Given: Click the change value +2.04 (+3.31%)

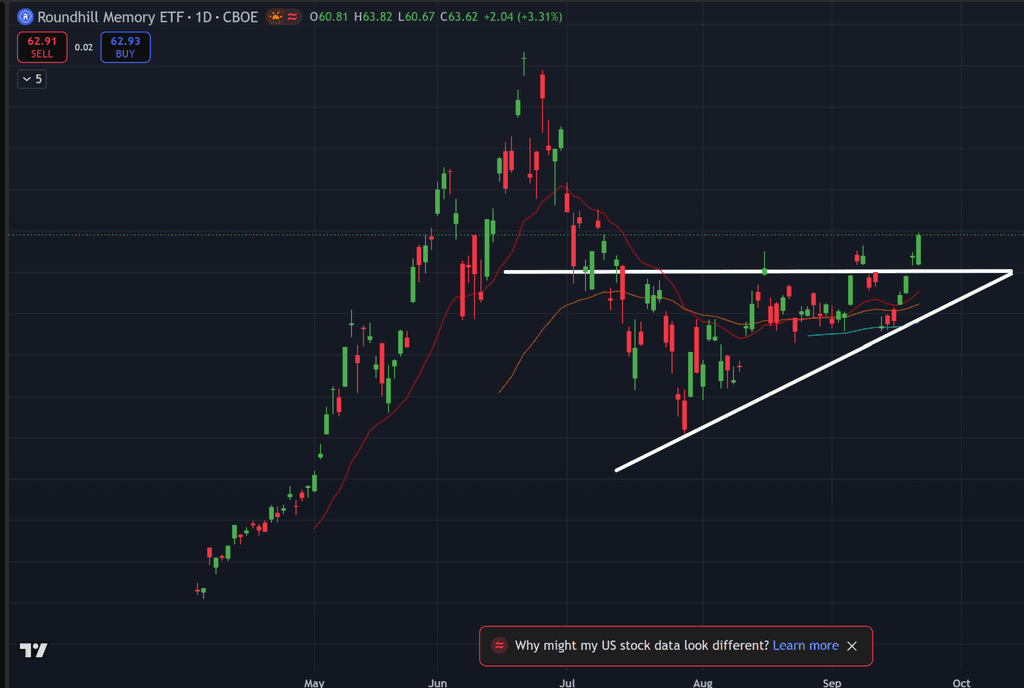Looking at the screenshot, I should click(x=522, y=16).
